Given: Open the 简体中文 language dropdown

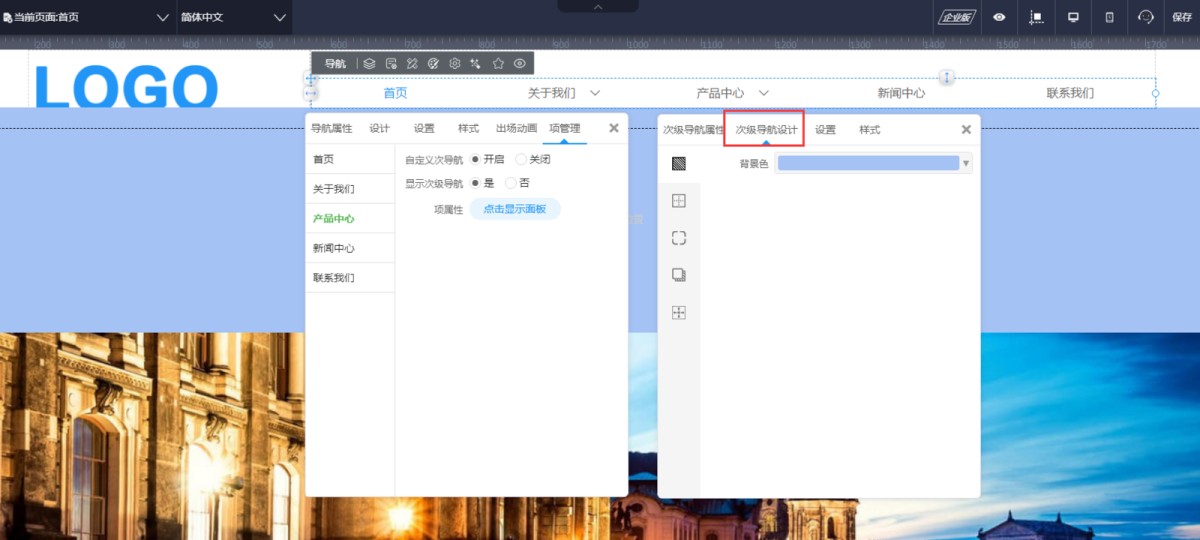Looking at the screenshot, I should (x=234, y=17).
